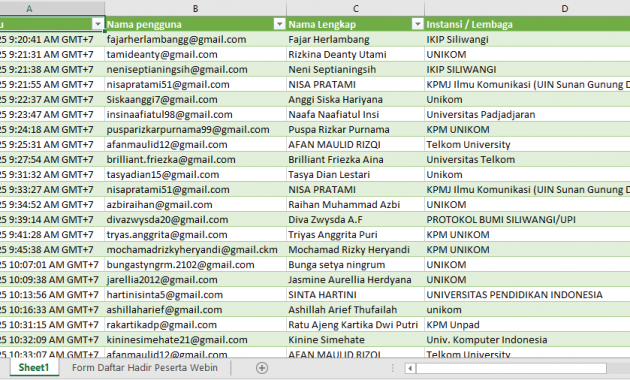Select timestamp cell 9:20:41 AM GMT+7
630x380 pixels.
click(x=52, y=39)
